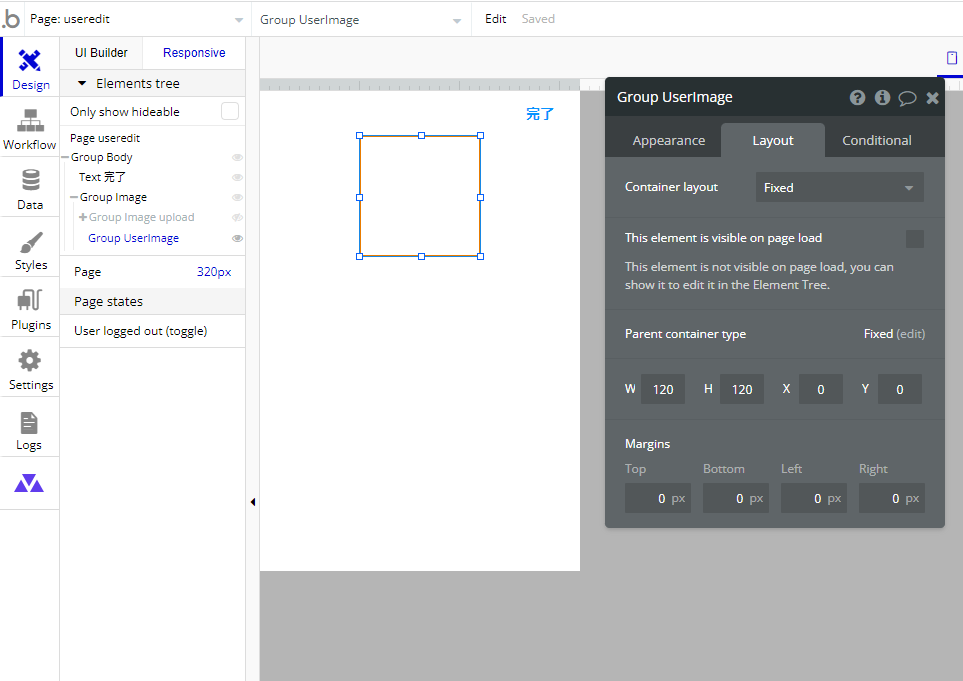Click the 完了 text on canvas
Image resolution: width=963 pixels, height=681 pixels.
tap(540, 114)
